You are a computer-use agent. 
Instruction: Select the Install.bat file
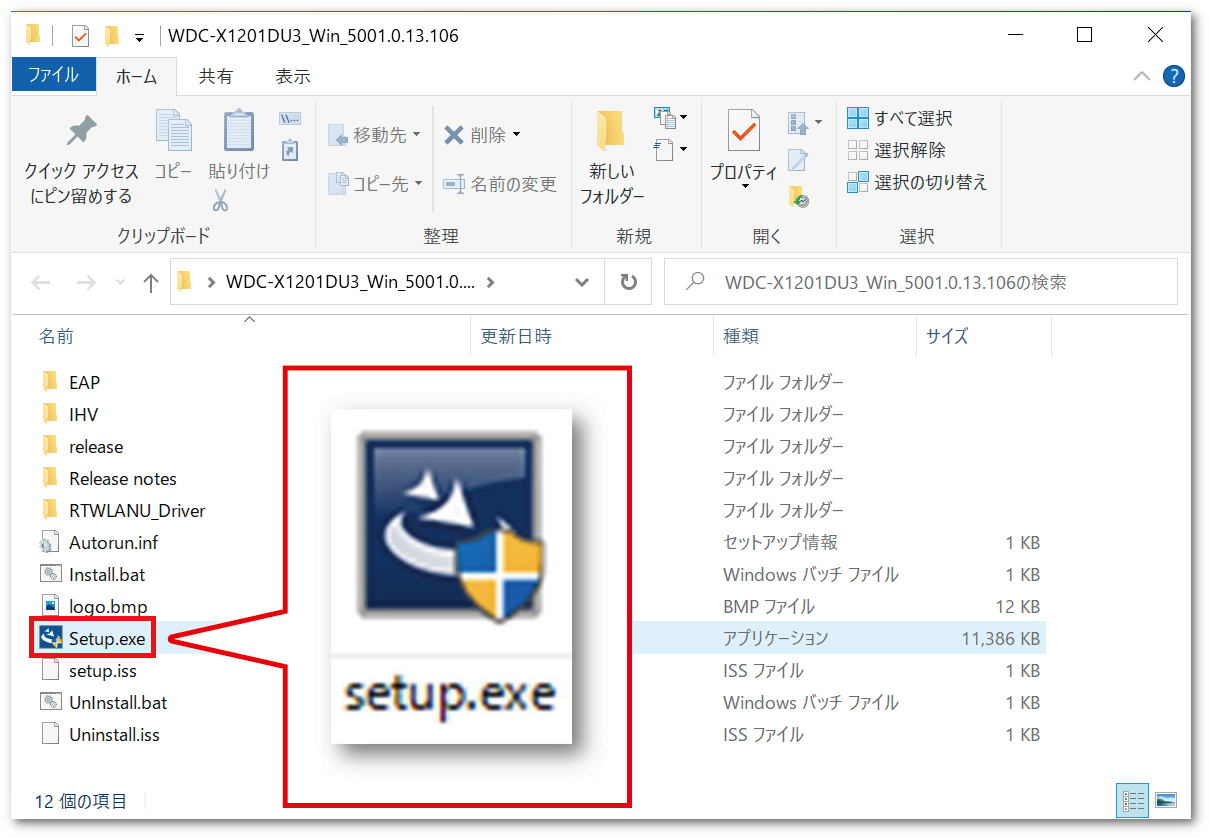[x=107, y=574]
